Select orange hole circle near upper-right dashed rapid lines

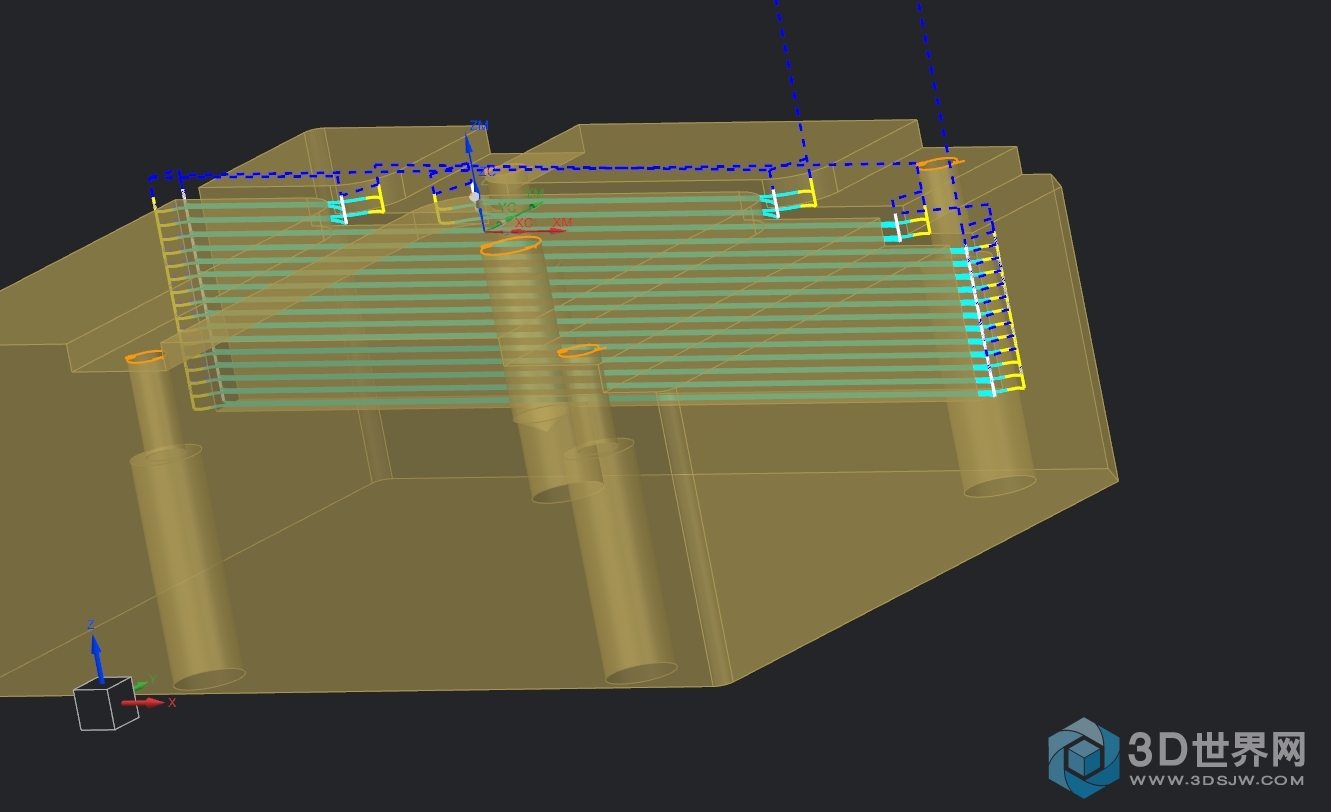(940, 162)
